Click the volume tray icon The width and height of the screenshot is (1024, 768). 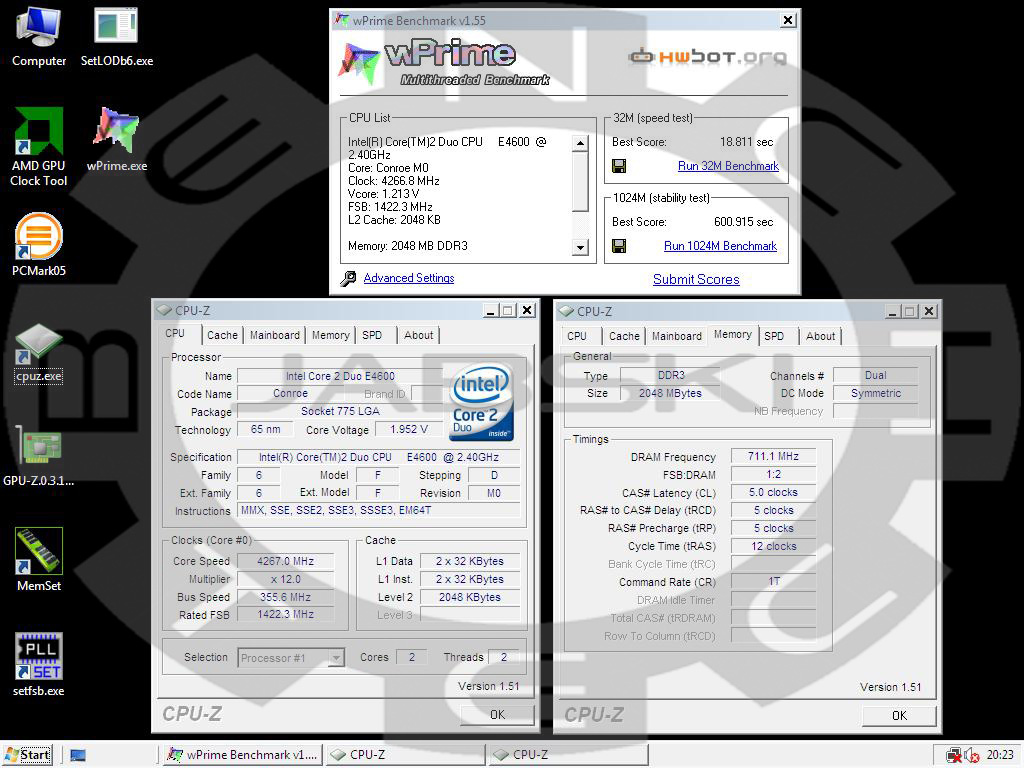click(971, 755)
